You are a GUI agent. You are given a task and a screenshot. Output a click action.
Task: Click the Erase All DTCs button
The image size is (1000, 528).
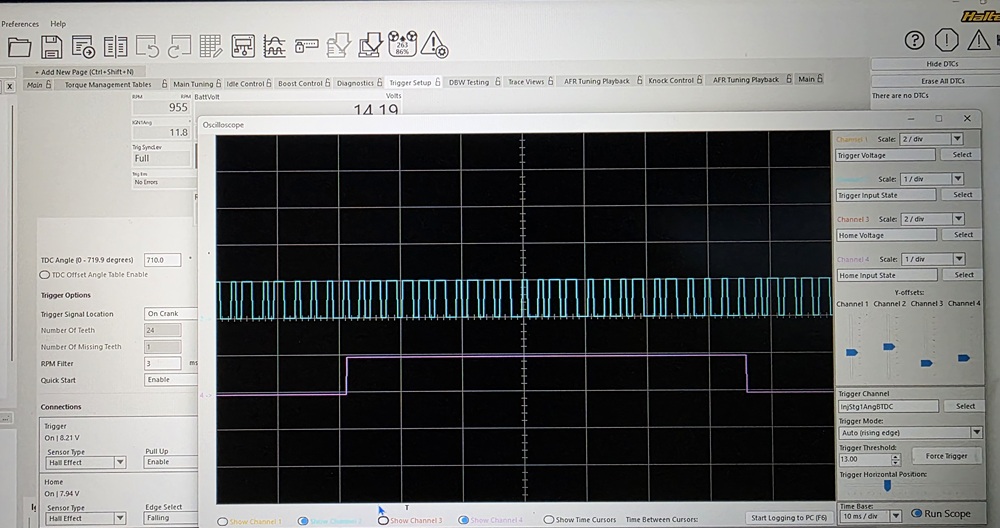pyautogui.click(x=941, y=81)
